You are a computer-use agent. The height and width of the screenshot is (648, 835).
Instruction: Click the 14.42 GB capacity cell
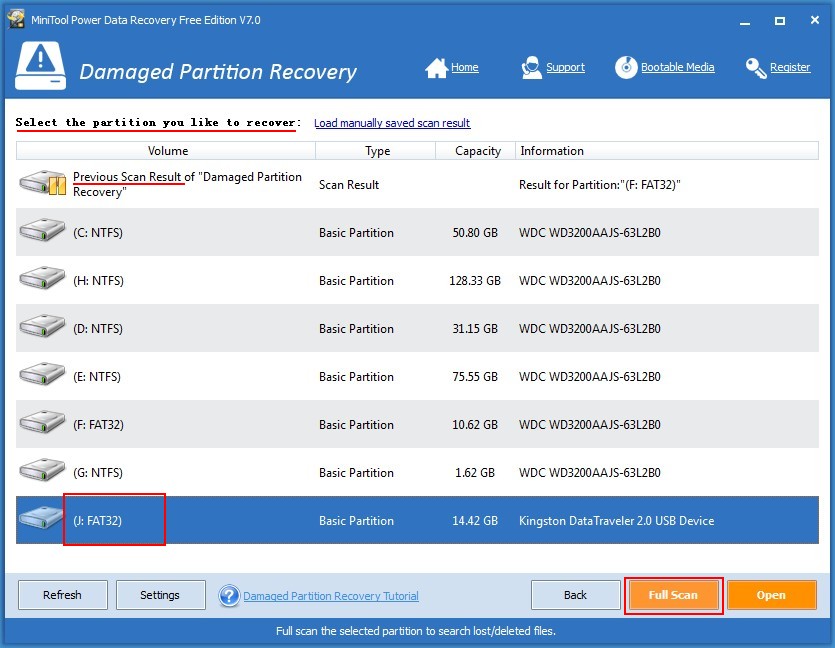[475, 520]
